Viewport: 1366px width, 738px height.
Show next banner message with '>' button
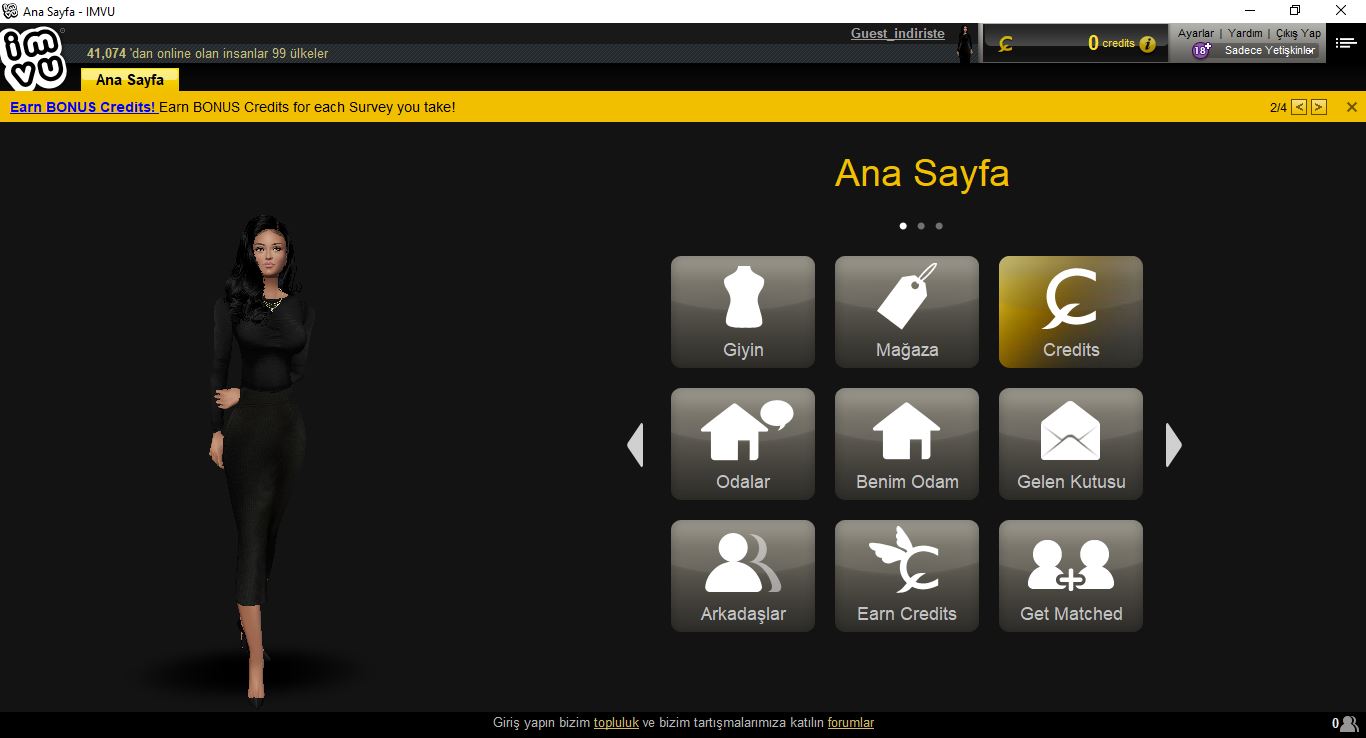click(1319, 107)
